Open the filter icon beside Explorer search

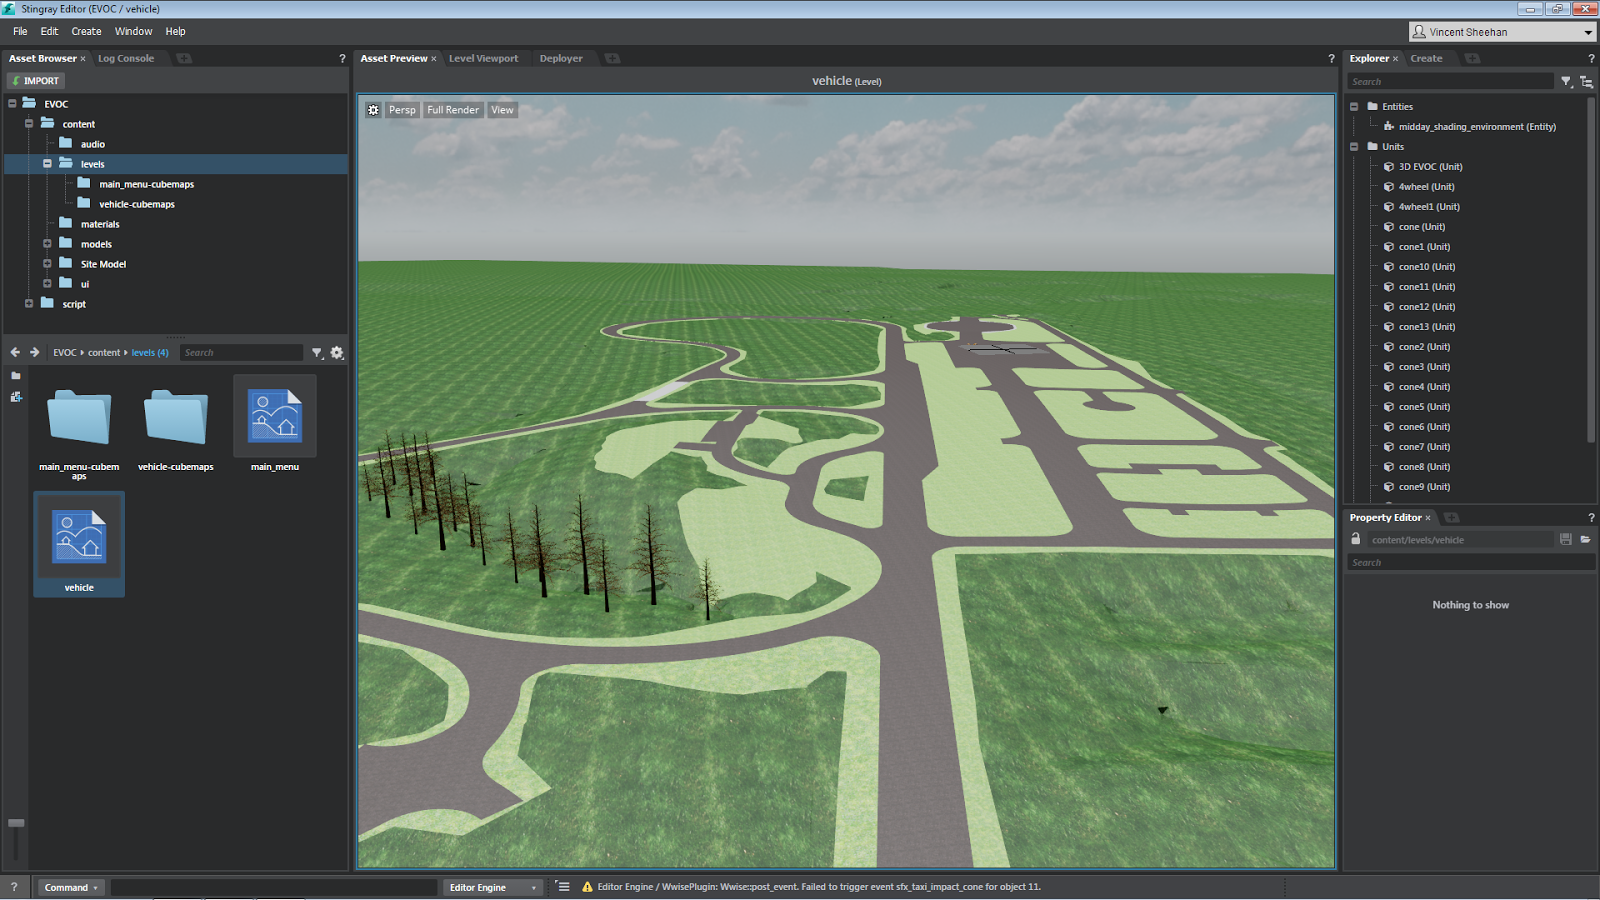point(1566,81)
